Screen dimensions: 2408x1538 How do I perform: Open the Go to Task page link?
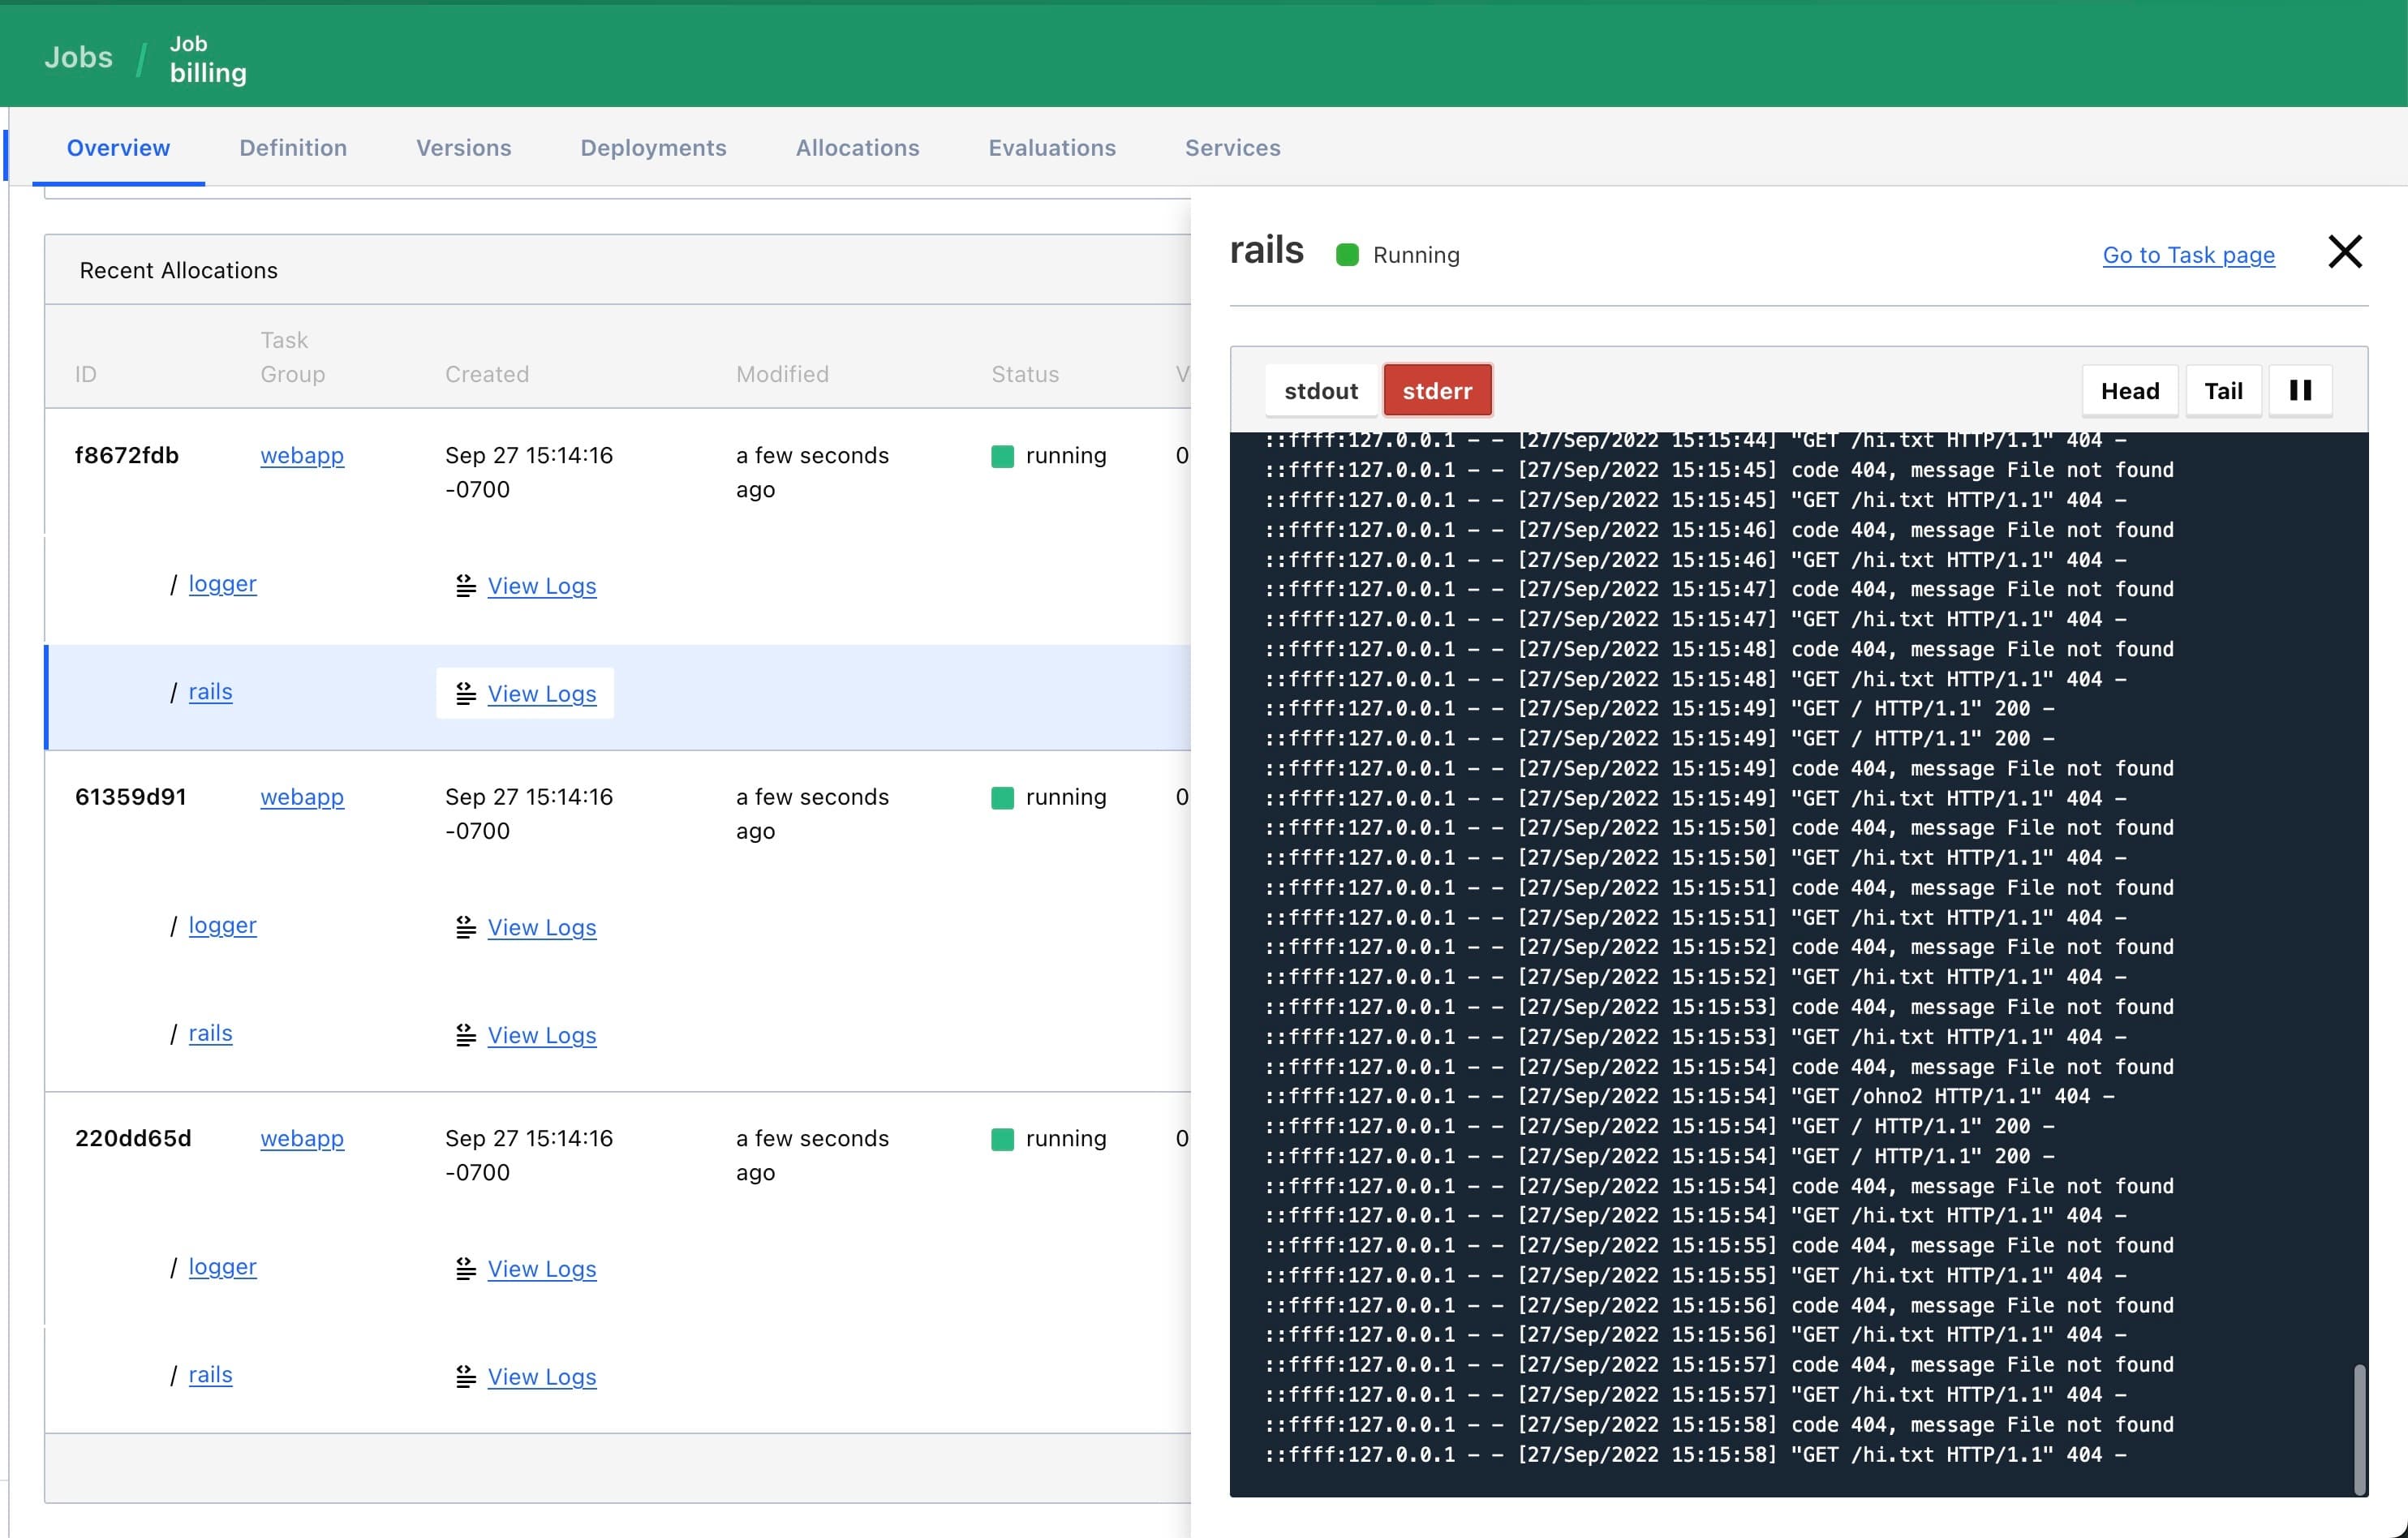pyautogui.click(x=2188, y=255)
